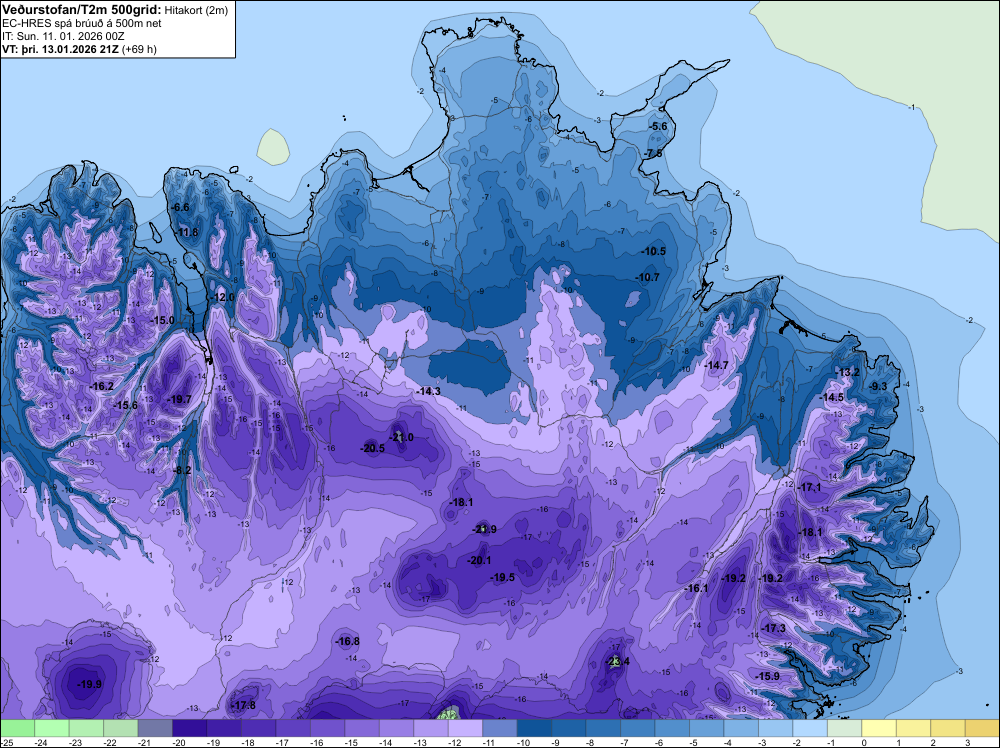The height and width of the screenshot is (748, 1000).
Task: Select the -20.1 temperature value
Action: (x=479, y=561)
